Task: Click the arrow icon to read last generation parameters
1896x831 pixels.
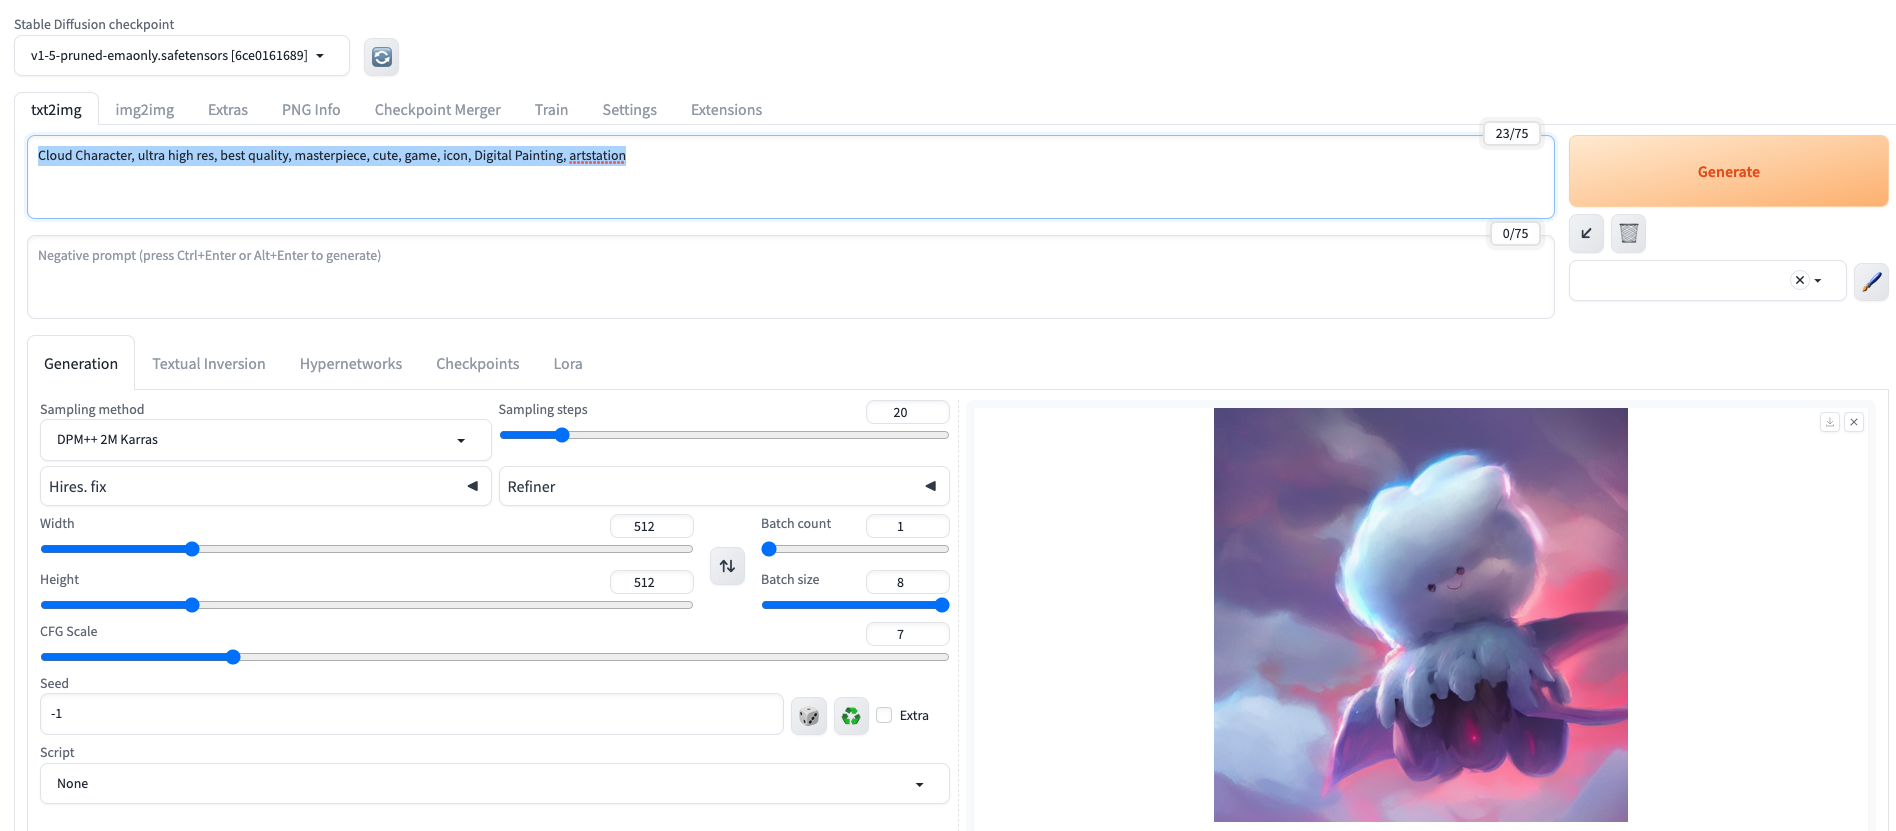Action: pos(1586,234)
